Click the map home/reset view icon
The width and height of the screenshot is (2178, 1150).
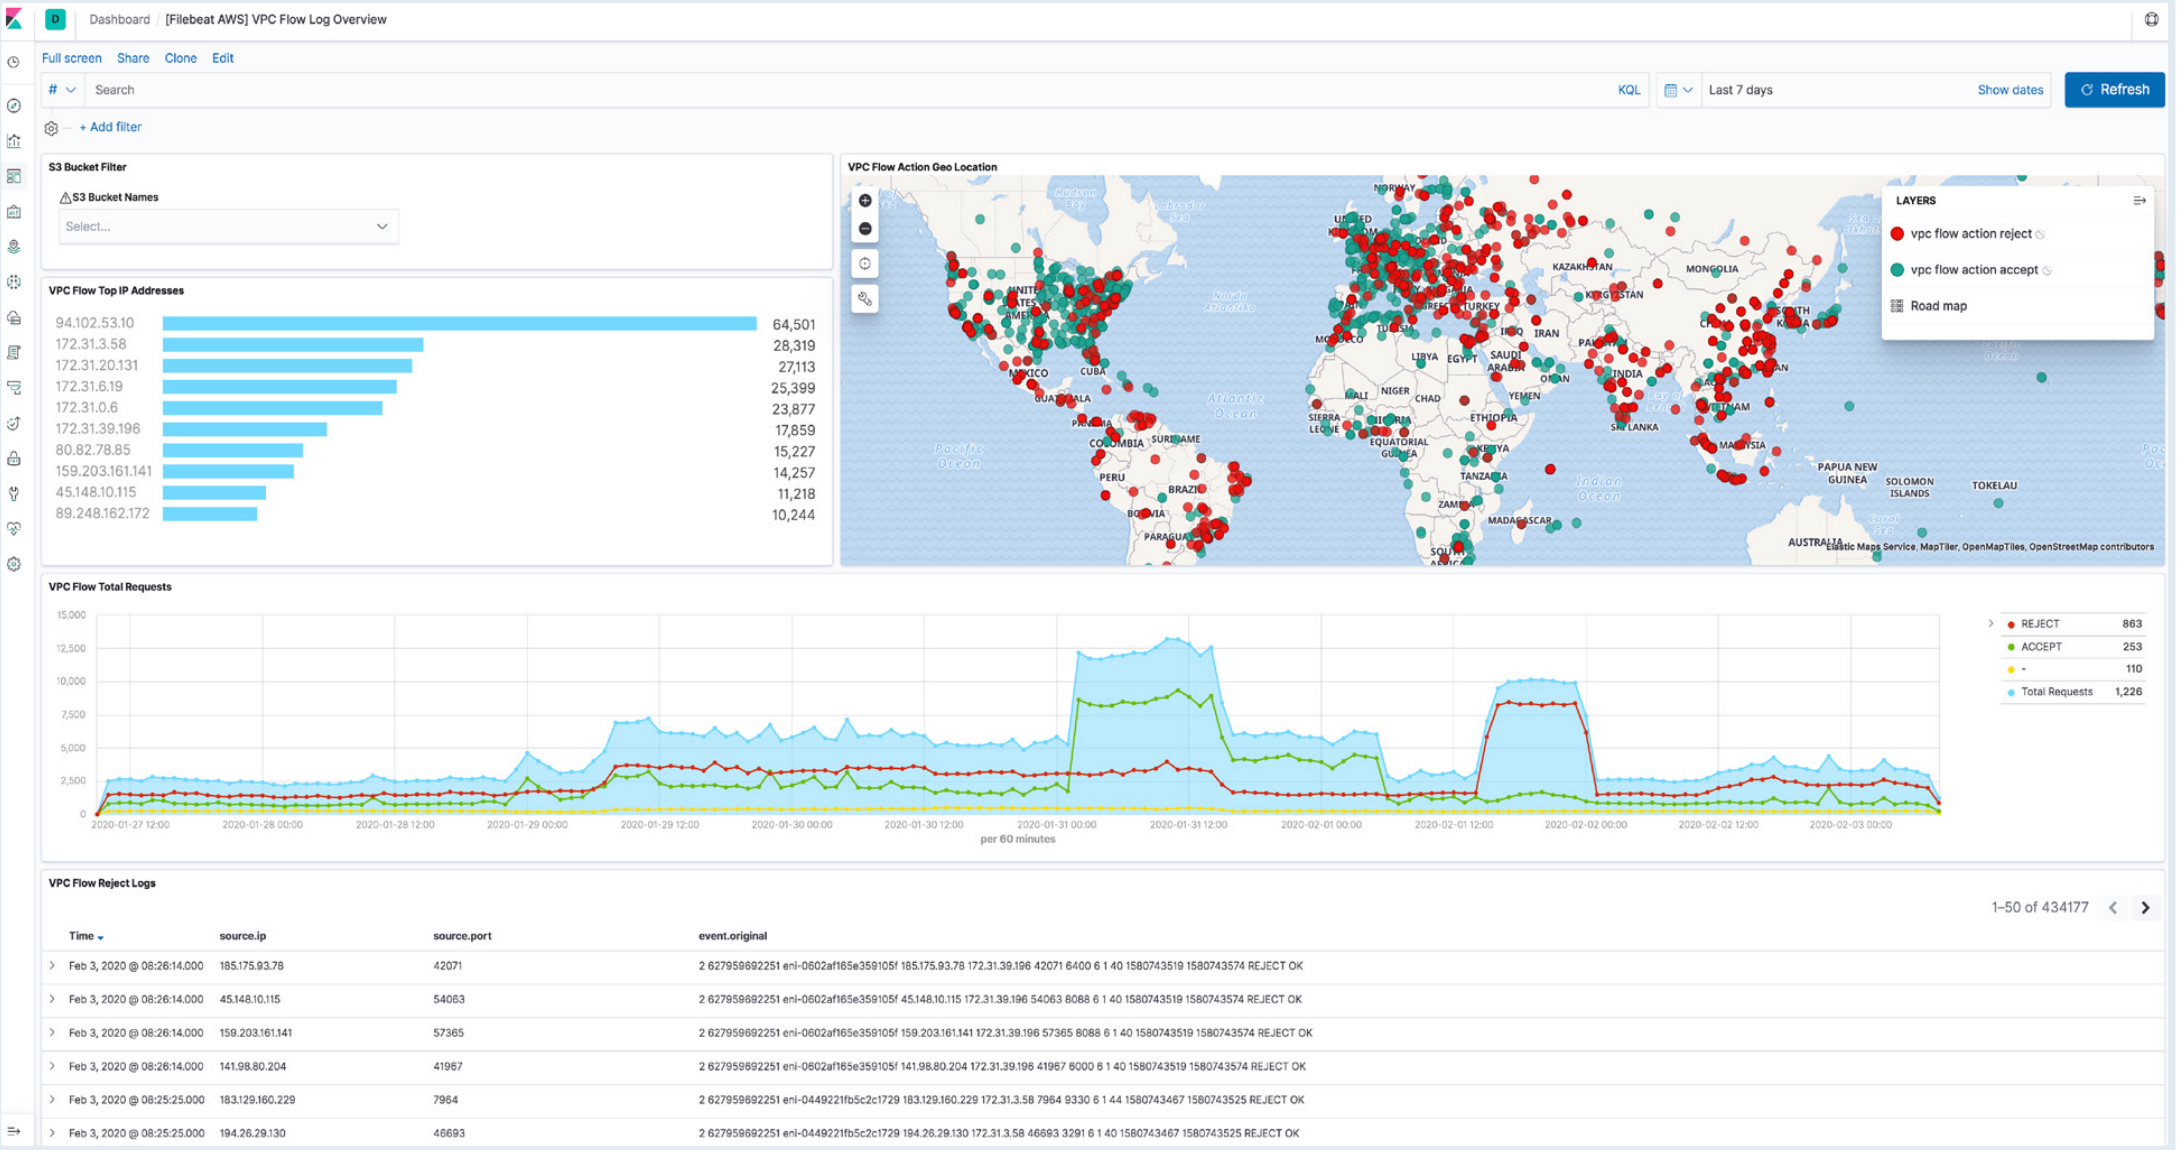864,265
